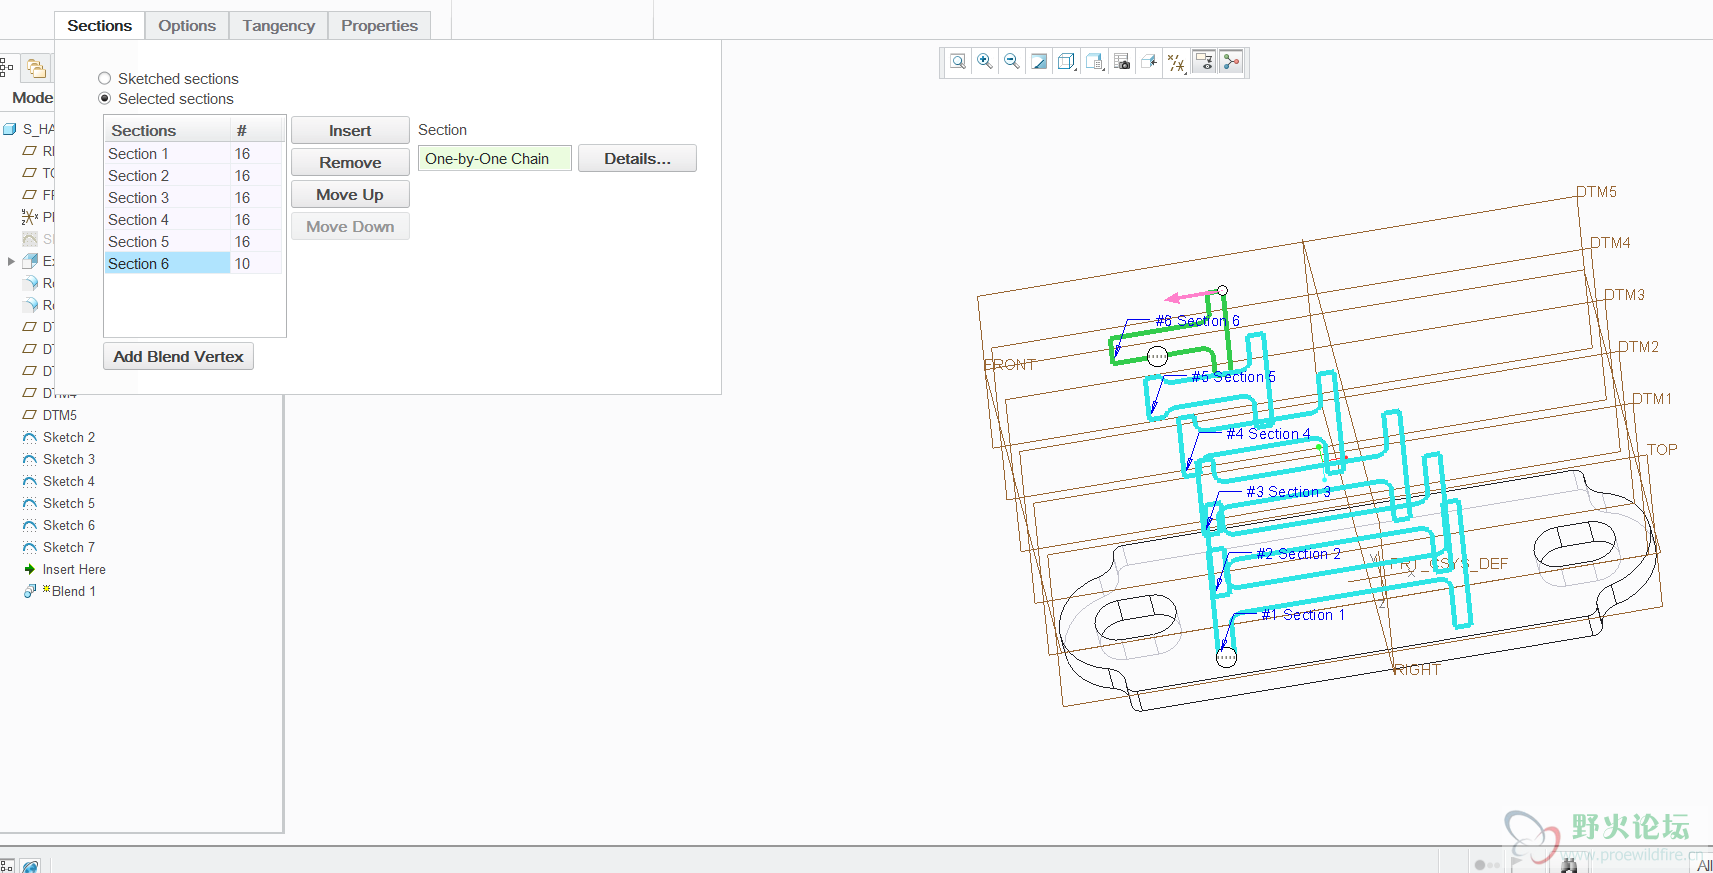
Task: Select the Section 4 row
Action: (x=193, y=219)
